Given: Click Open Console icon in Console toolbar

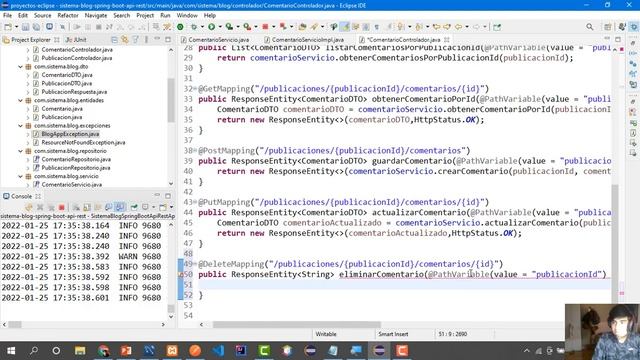Looking at the screenshot, I should click(162, 207).
